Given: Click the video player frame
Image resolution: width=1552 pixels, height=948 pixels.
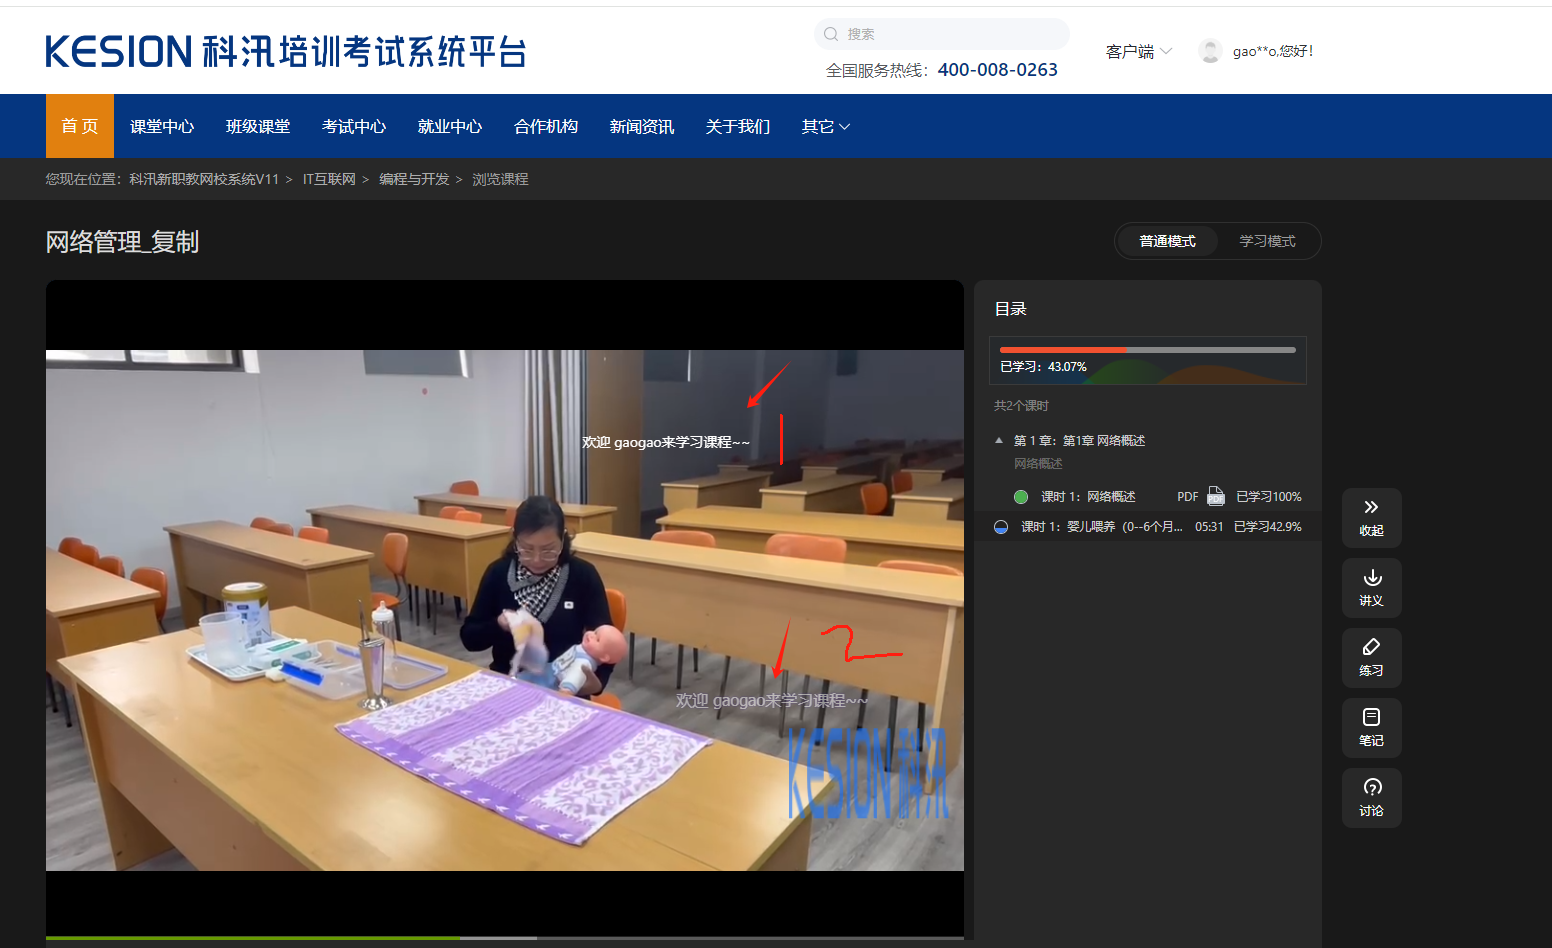Looking at the screenshot, I should pos(505,610).
